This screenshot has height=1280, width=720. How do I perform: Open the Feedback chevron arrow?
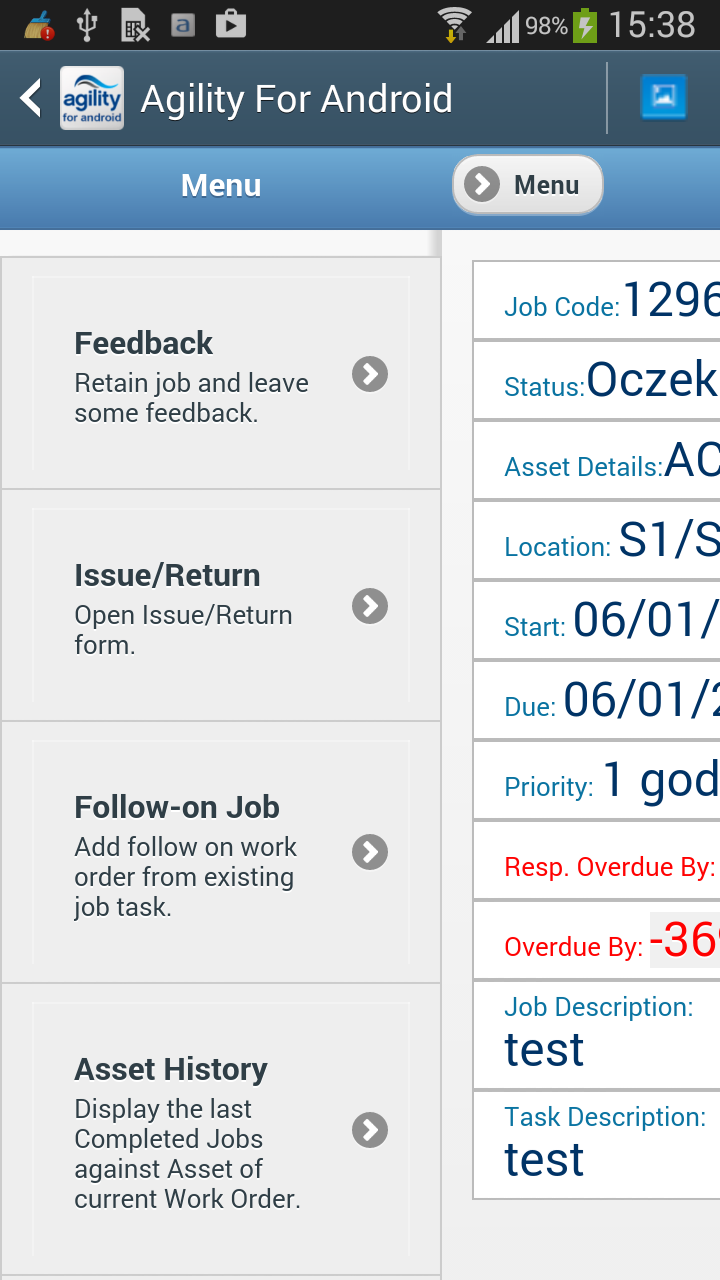tap(370, 374)
